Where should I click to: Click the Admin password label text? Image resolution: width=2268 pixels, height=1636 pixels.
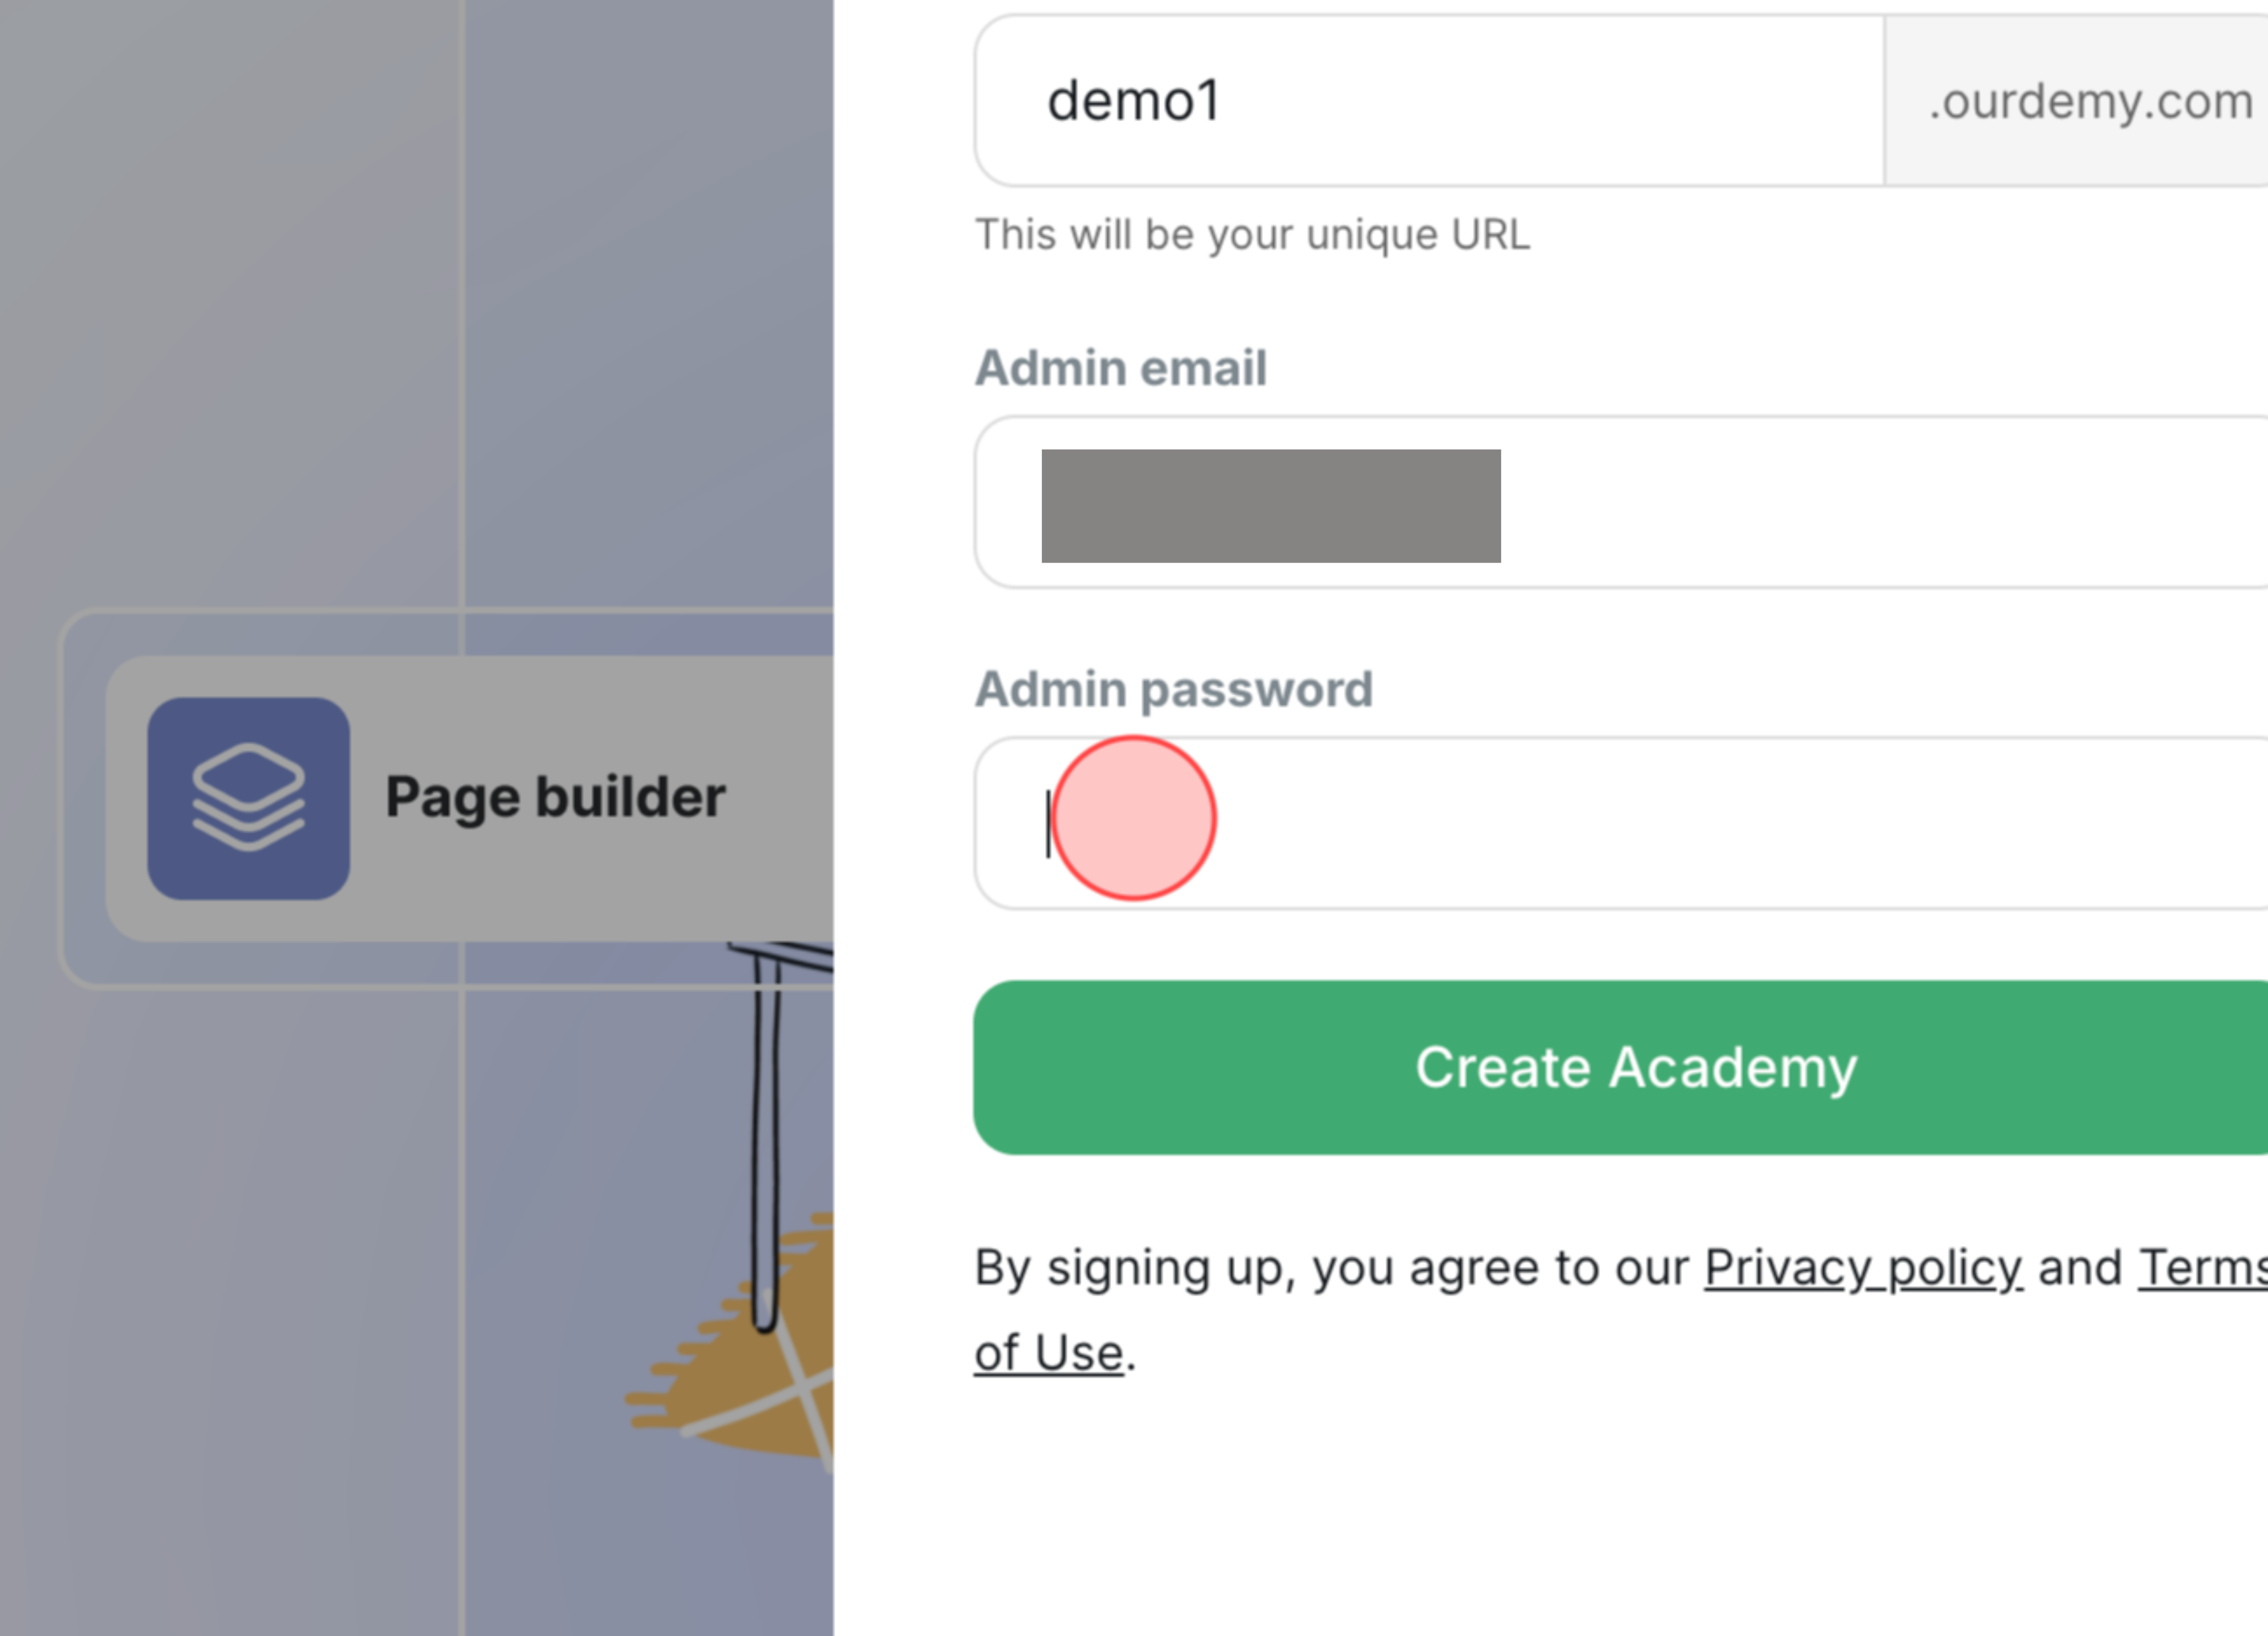tap(1174, 688)
